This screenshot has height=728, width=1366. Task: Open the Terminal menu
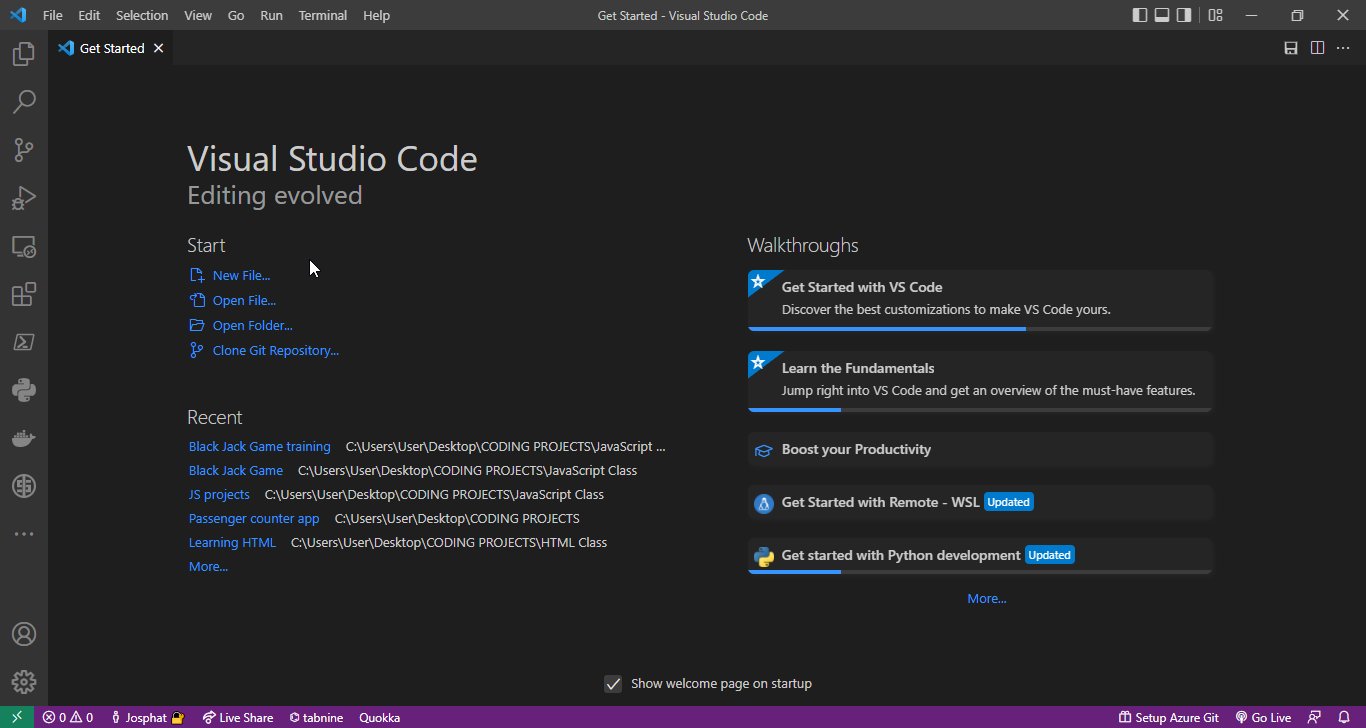point(323,15)
